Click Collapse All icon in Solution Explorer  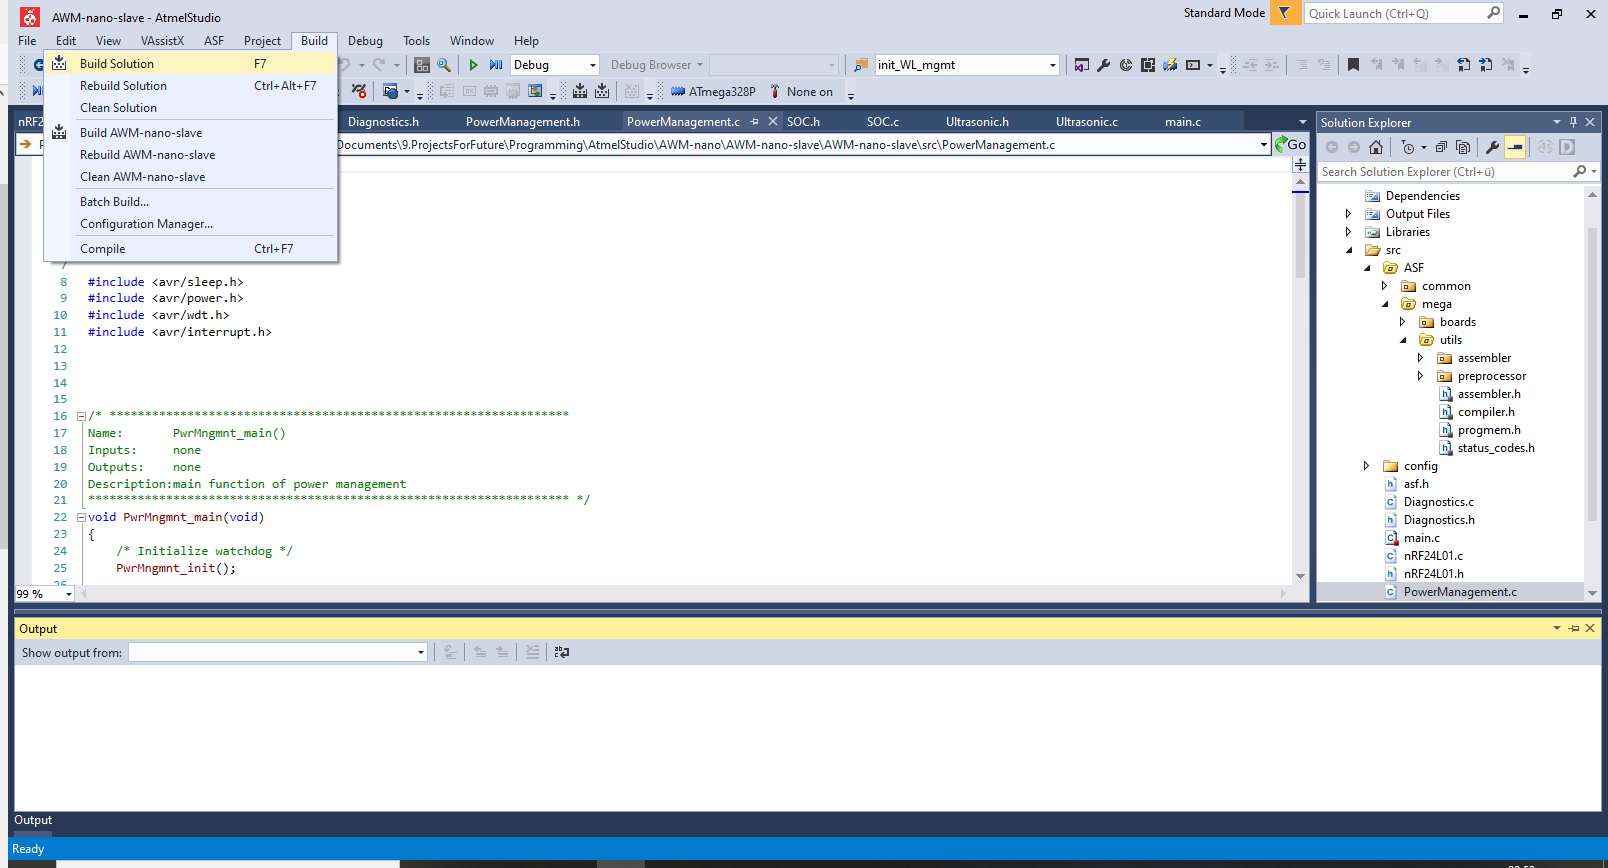tap(1441, 147)
